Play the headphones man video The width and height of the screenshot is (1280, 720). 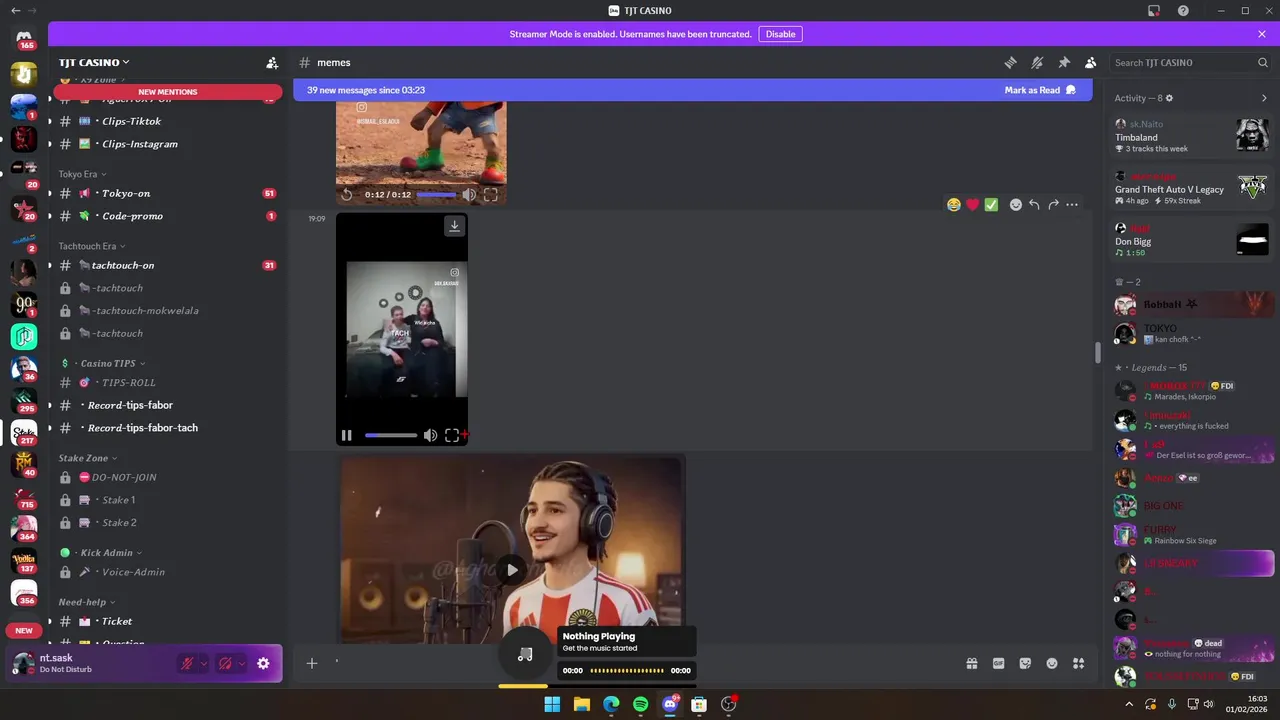[512, 570]
